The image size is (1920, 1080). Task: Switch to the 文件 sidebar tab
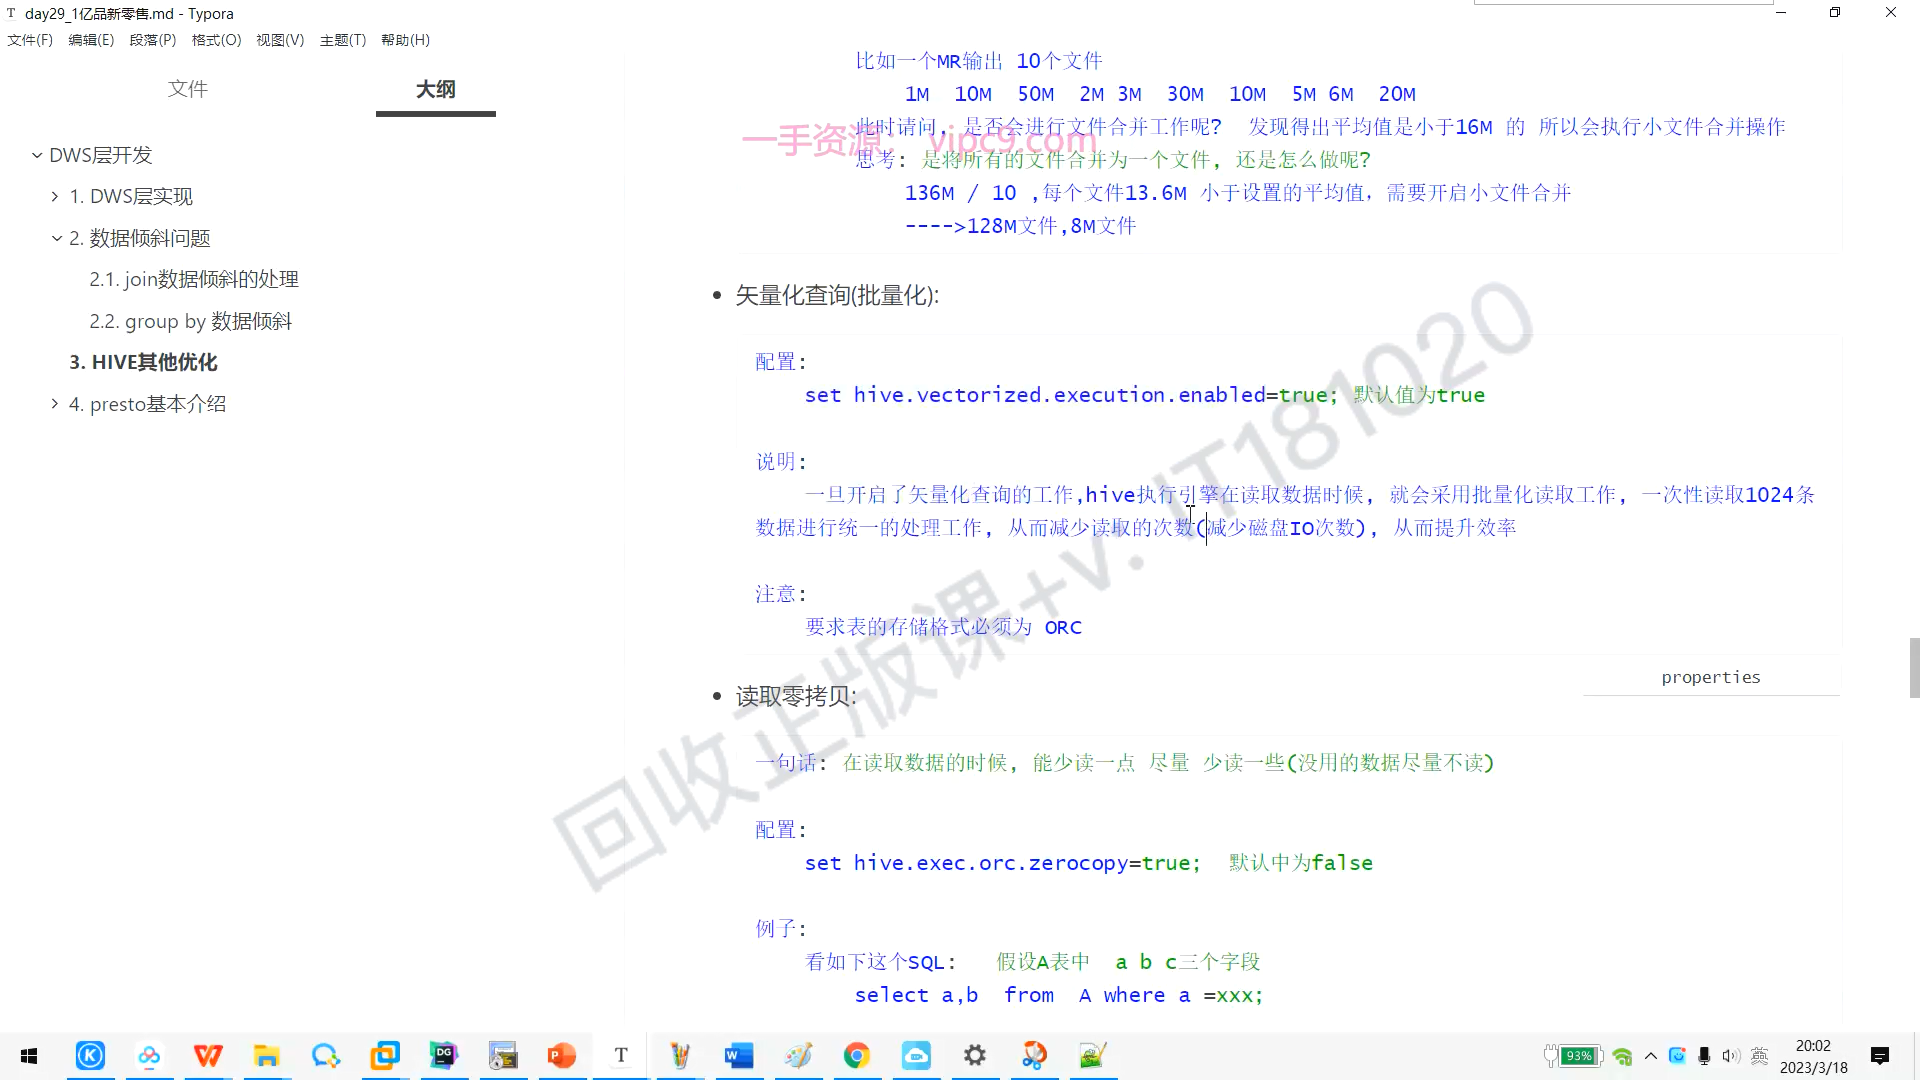(188, 89)
